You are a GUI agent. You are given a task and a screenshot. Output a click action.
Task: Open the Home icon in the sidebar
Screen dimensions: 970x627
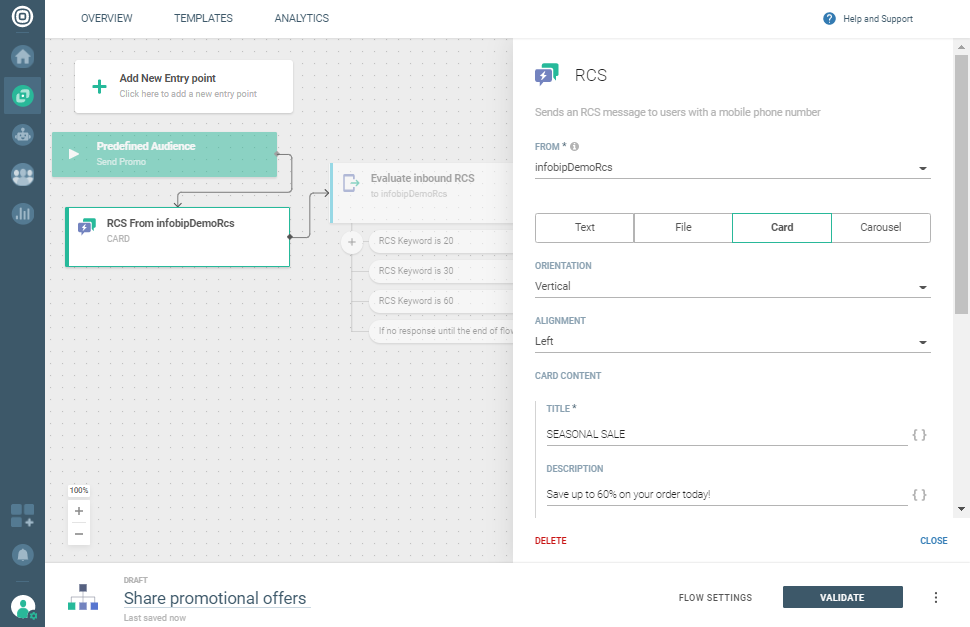[x=22, y=57]
